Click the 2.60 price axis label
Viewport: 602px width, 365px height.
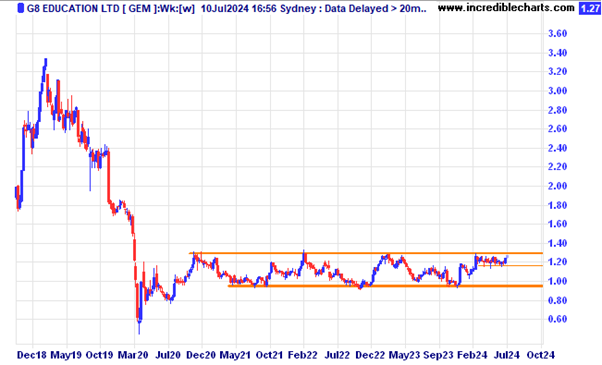[557, 129]
